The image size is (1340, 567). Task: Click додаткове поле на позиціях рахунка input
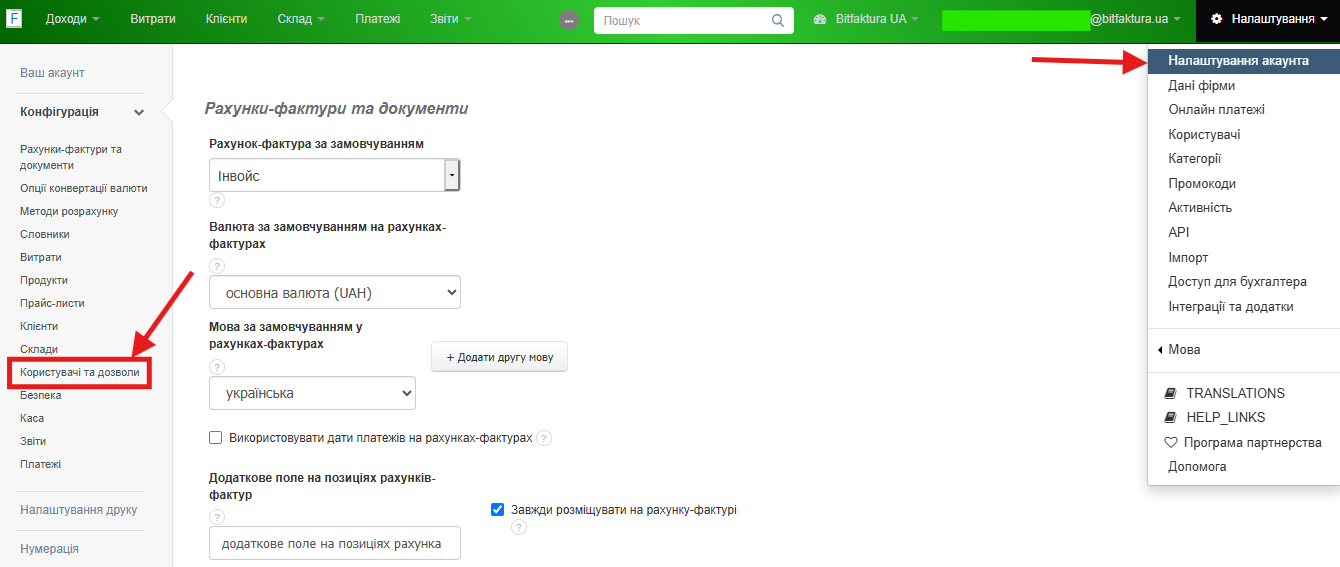click(335, 544)
